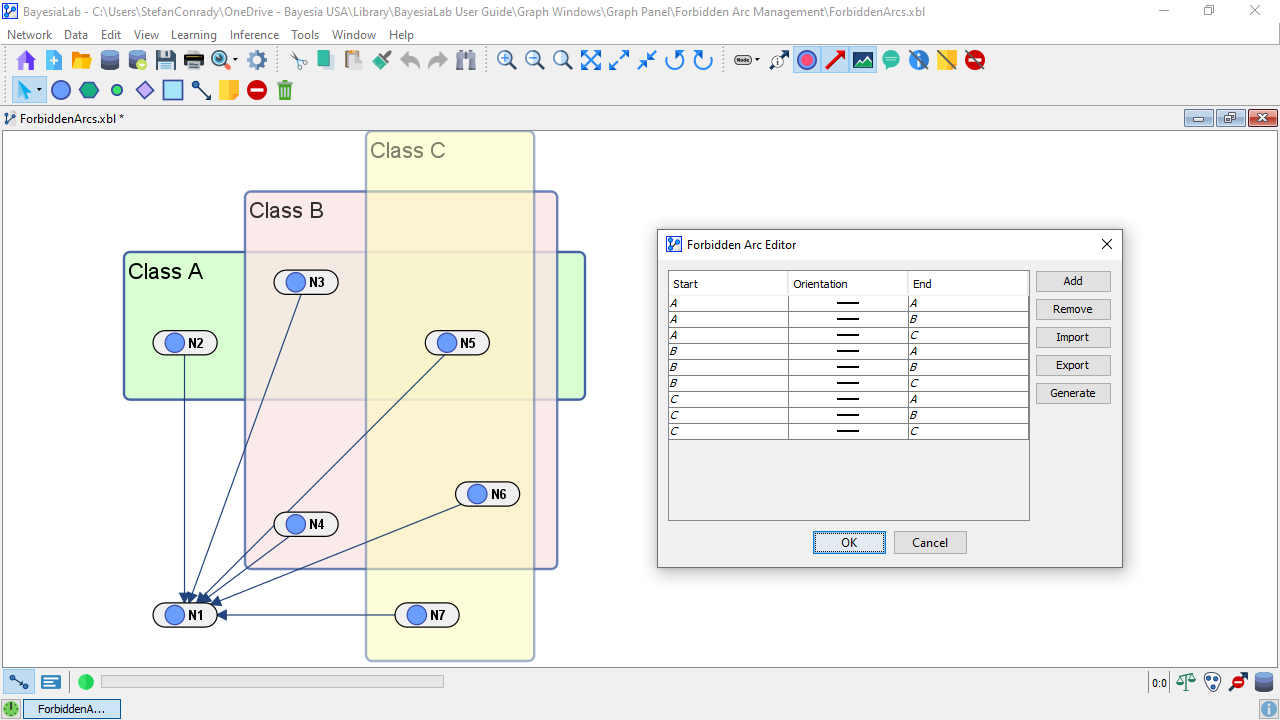This screenshot has width=1280, height=720.
Task: Click the scissors Cut icon
Action: click(x=298, y=60)
